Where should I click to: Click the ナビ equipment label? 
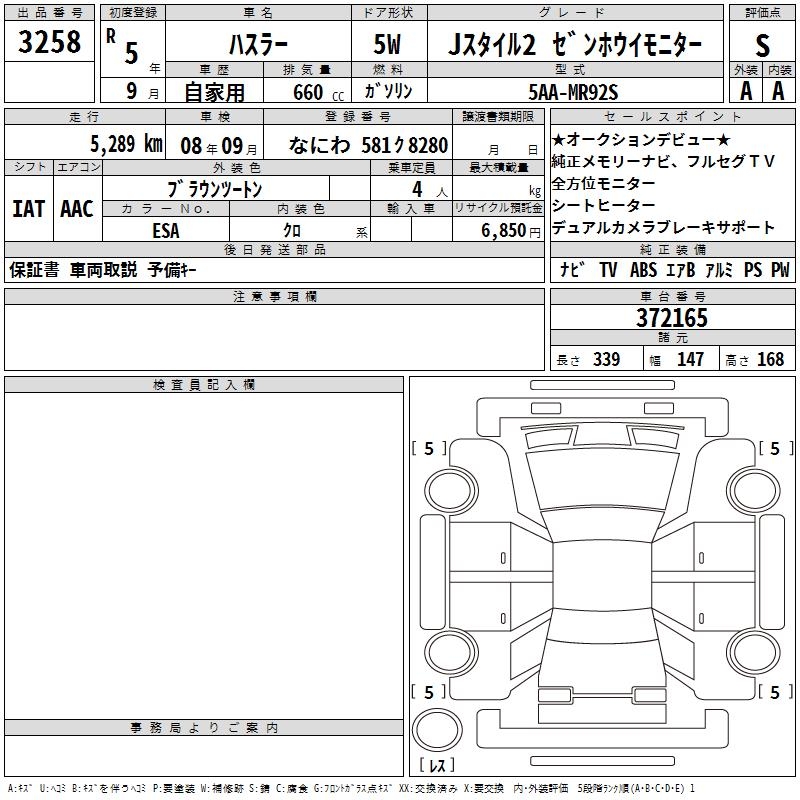pyautogui.click(x=572, y=269)
